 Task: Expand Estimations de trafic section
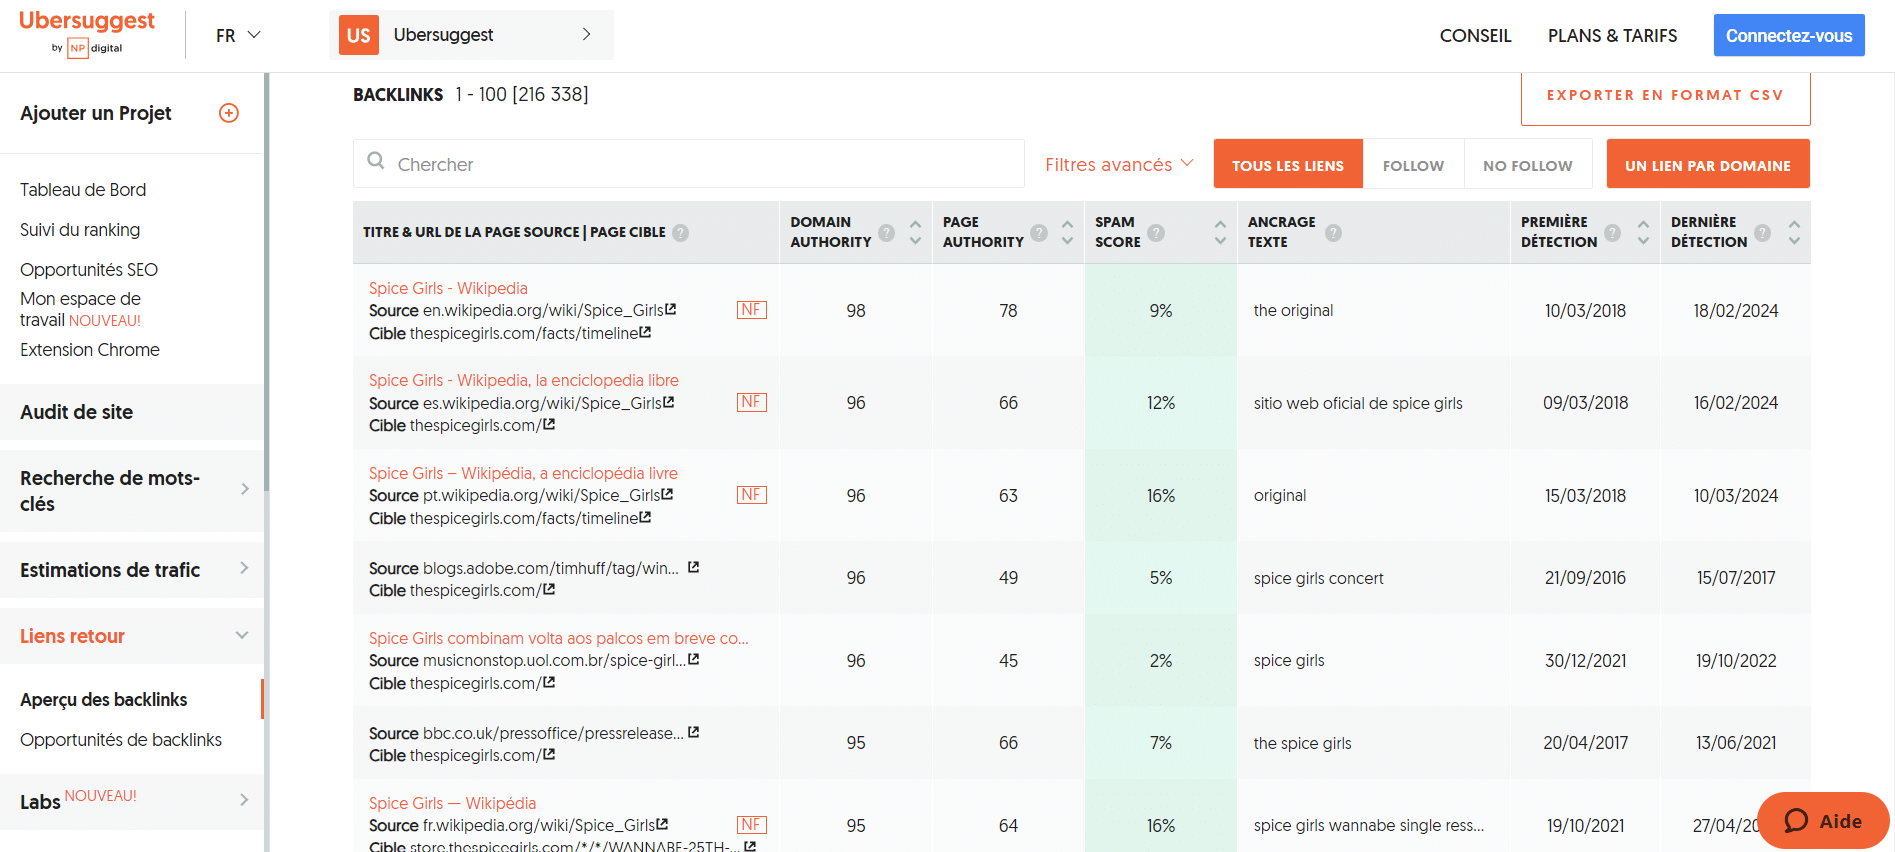tap(132, 570)
